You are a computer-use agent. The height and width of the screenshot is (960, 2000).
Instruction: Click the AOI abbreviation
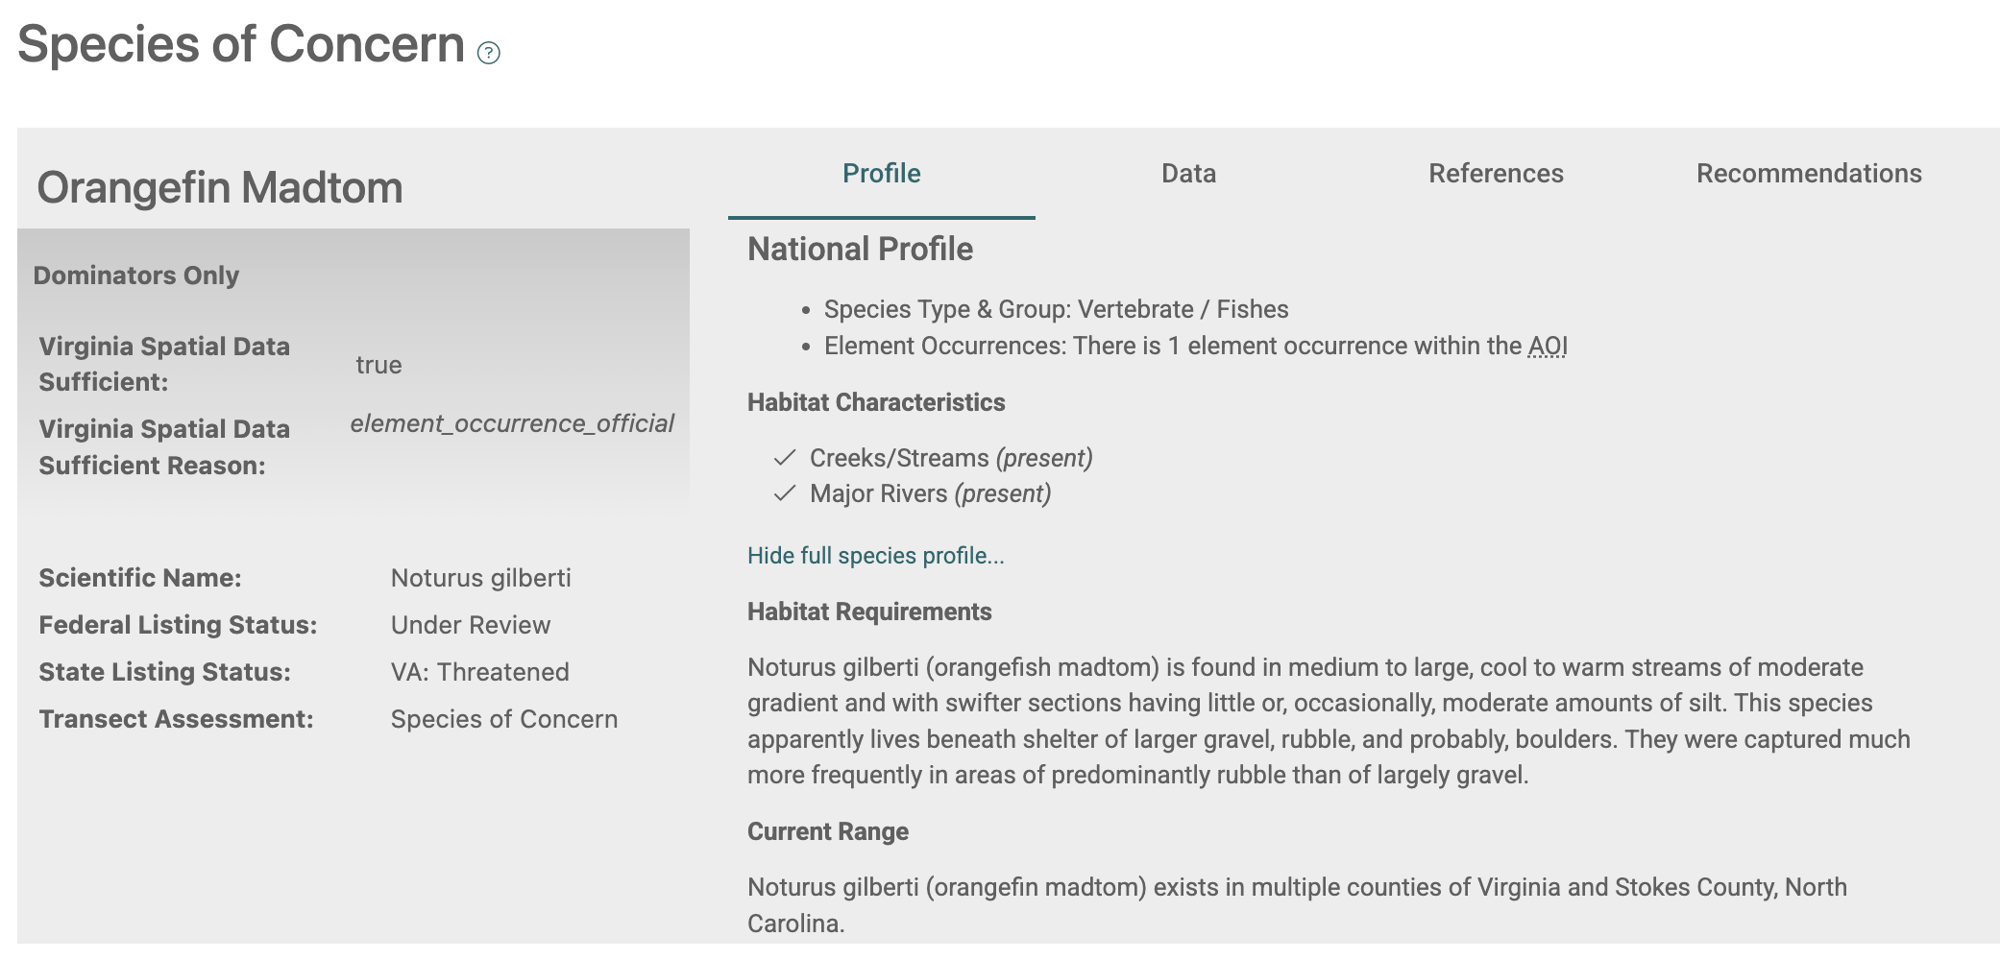tap(1547, 346)
